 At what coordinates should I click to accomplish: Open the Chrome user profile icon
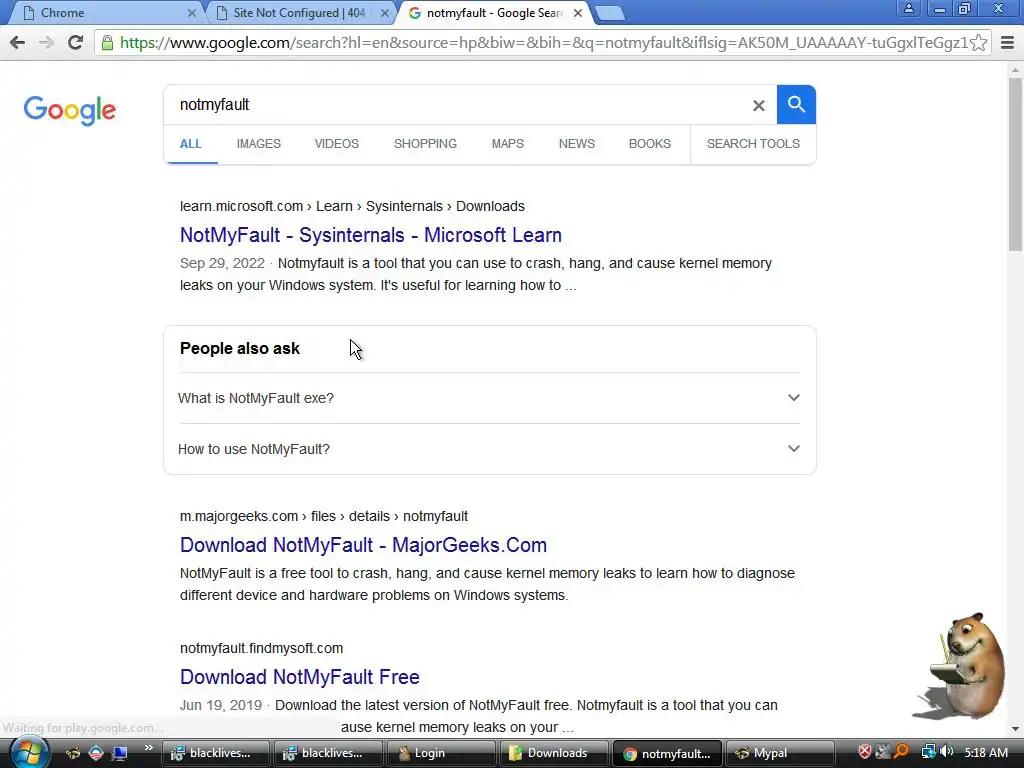click(x=908, y=8)
